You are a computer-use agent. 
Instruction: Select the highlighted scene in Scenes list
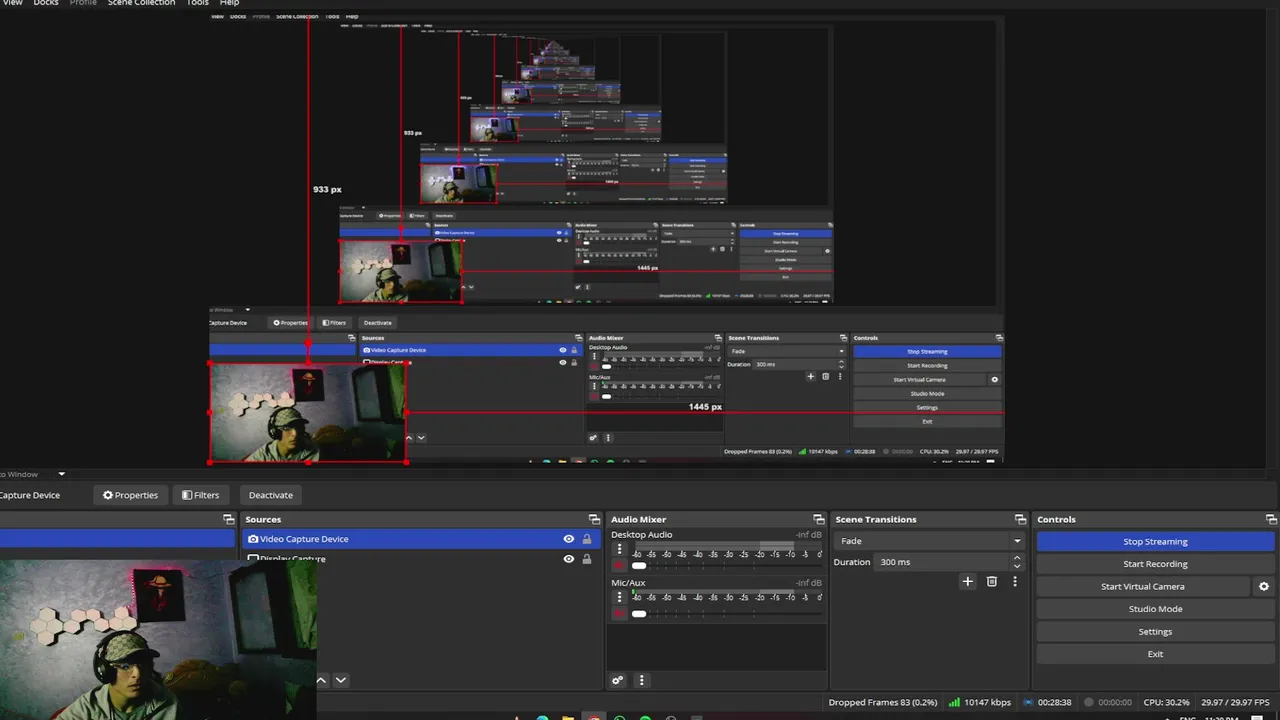coord(117,539)
